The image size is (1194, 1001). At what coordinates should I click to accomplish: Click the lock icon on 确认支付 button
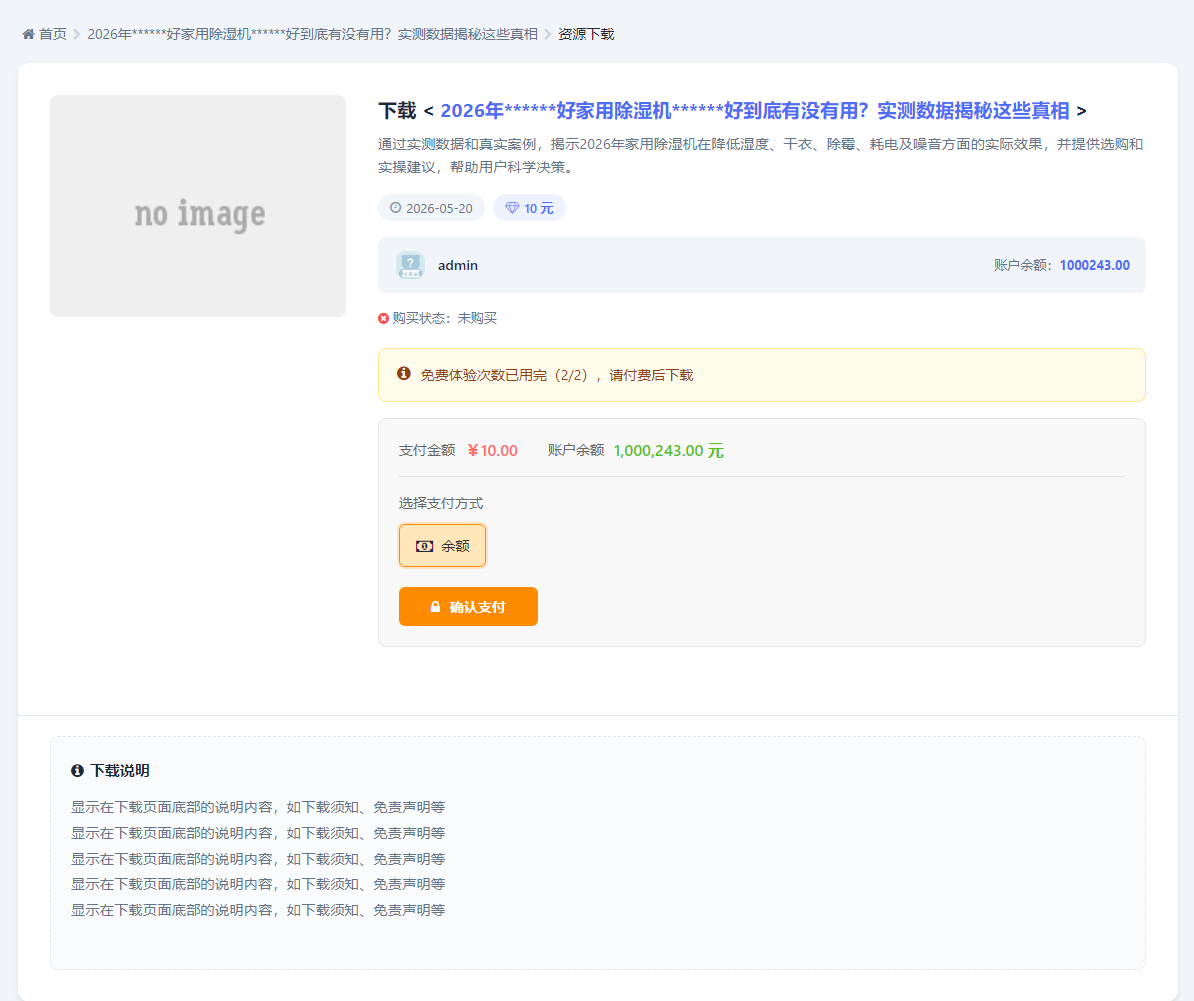point(436,607)
